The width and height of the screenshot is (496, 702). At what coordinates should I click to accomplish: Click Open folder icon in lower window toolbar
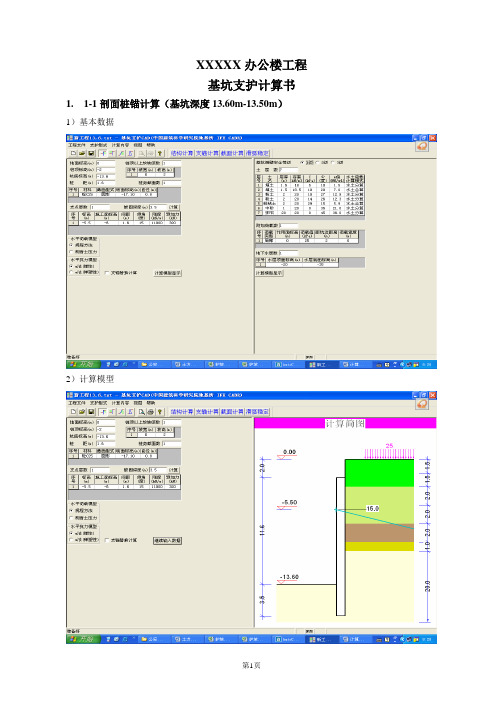(x=82, y=411)
